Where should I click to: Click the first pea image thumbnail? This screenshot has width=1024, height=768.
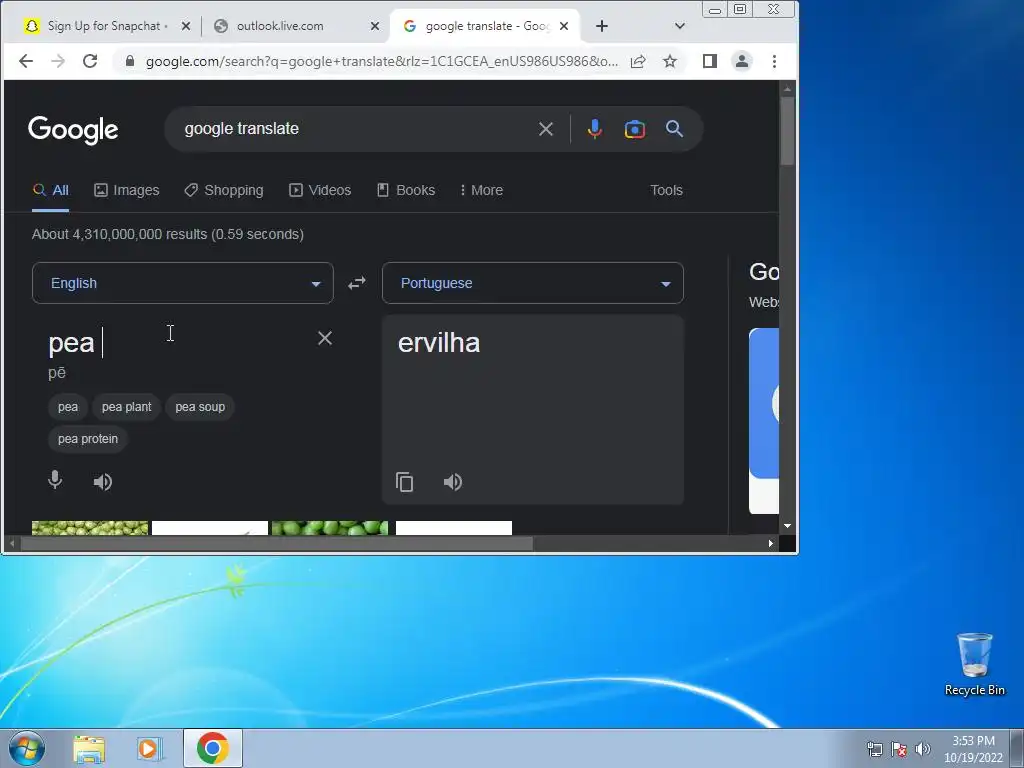[x=90, y=528]
